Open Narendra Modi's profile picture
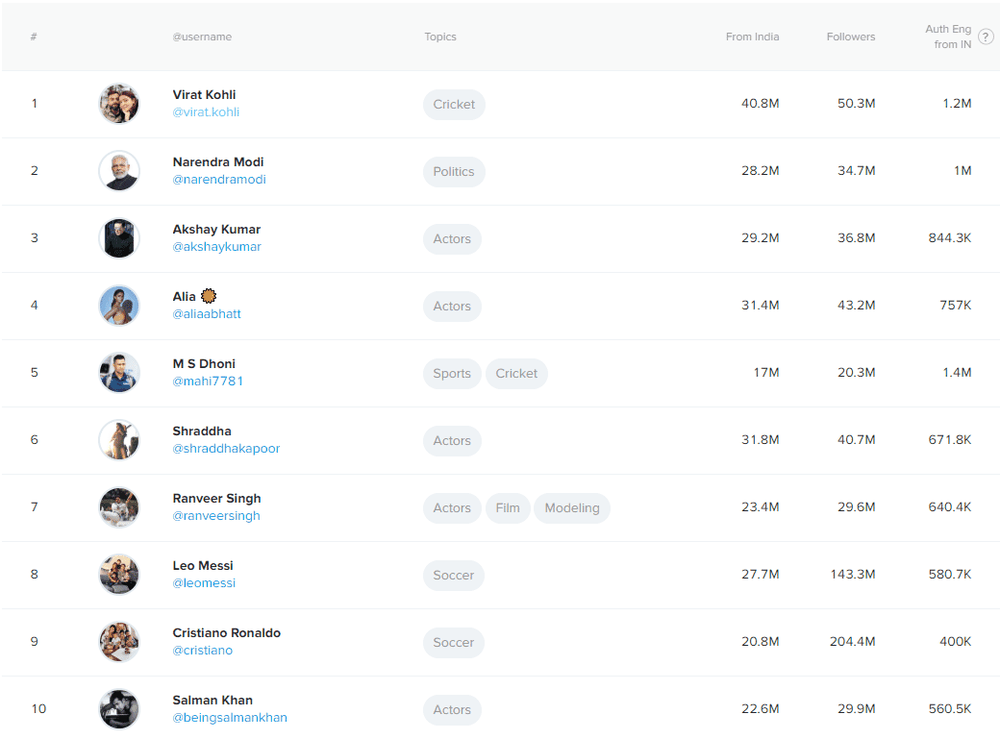Image resolution: width=1000 pixels, height=739 pixels. click(x=119, y=171)
